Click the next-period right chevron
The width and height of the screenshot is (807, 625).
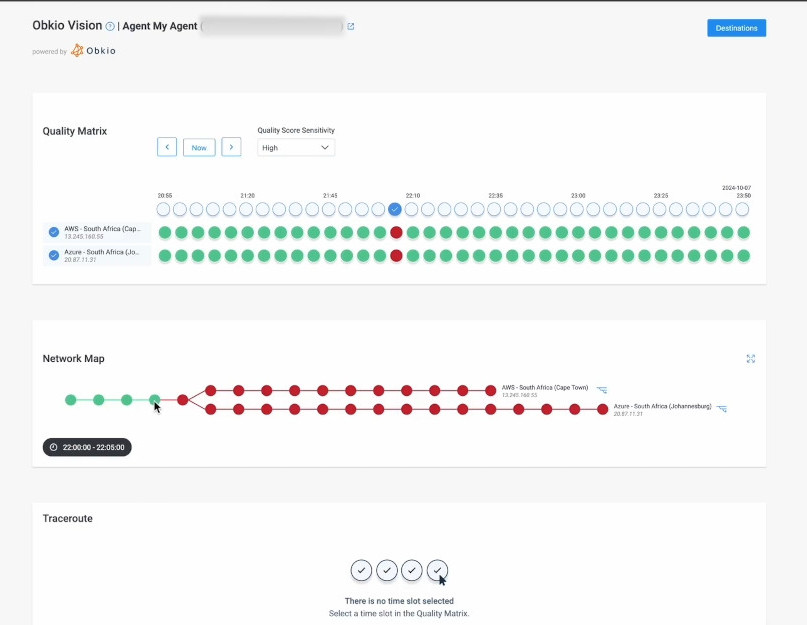[231, 146]
